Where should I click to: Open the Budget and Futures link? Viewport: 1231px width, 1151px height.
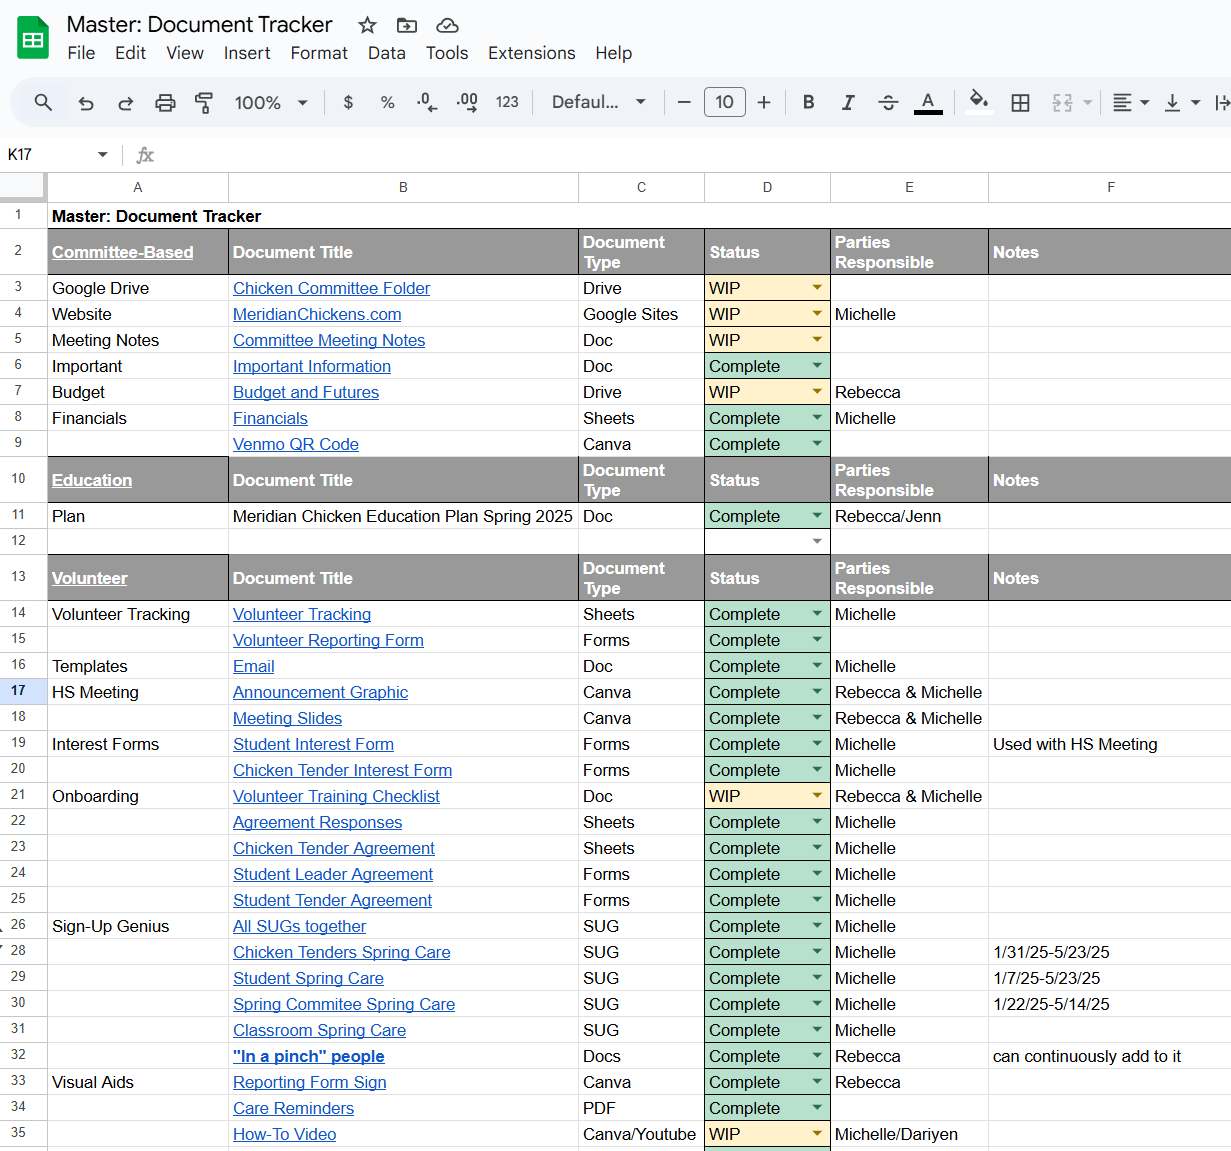(x=306, y=392)
